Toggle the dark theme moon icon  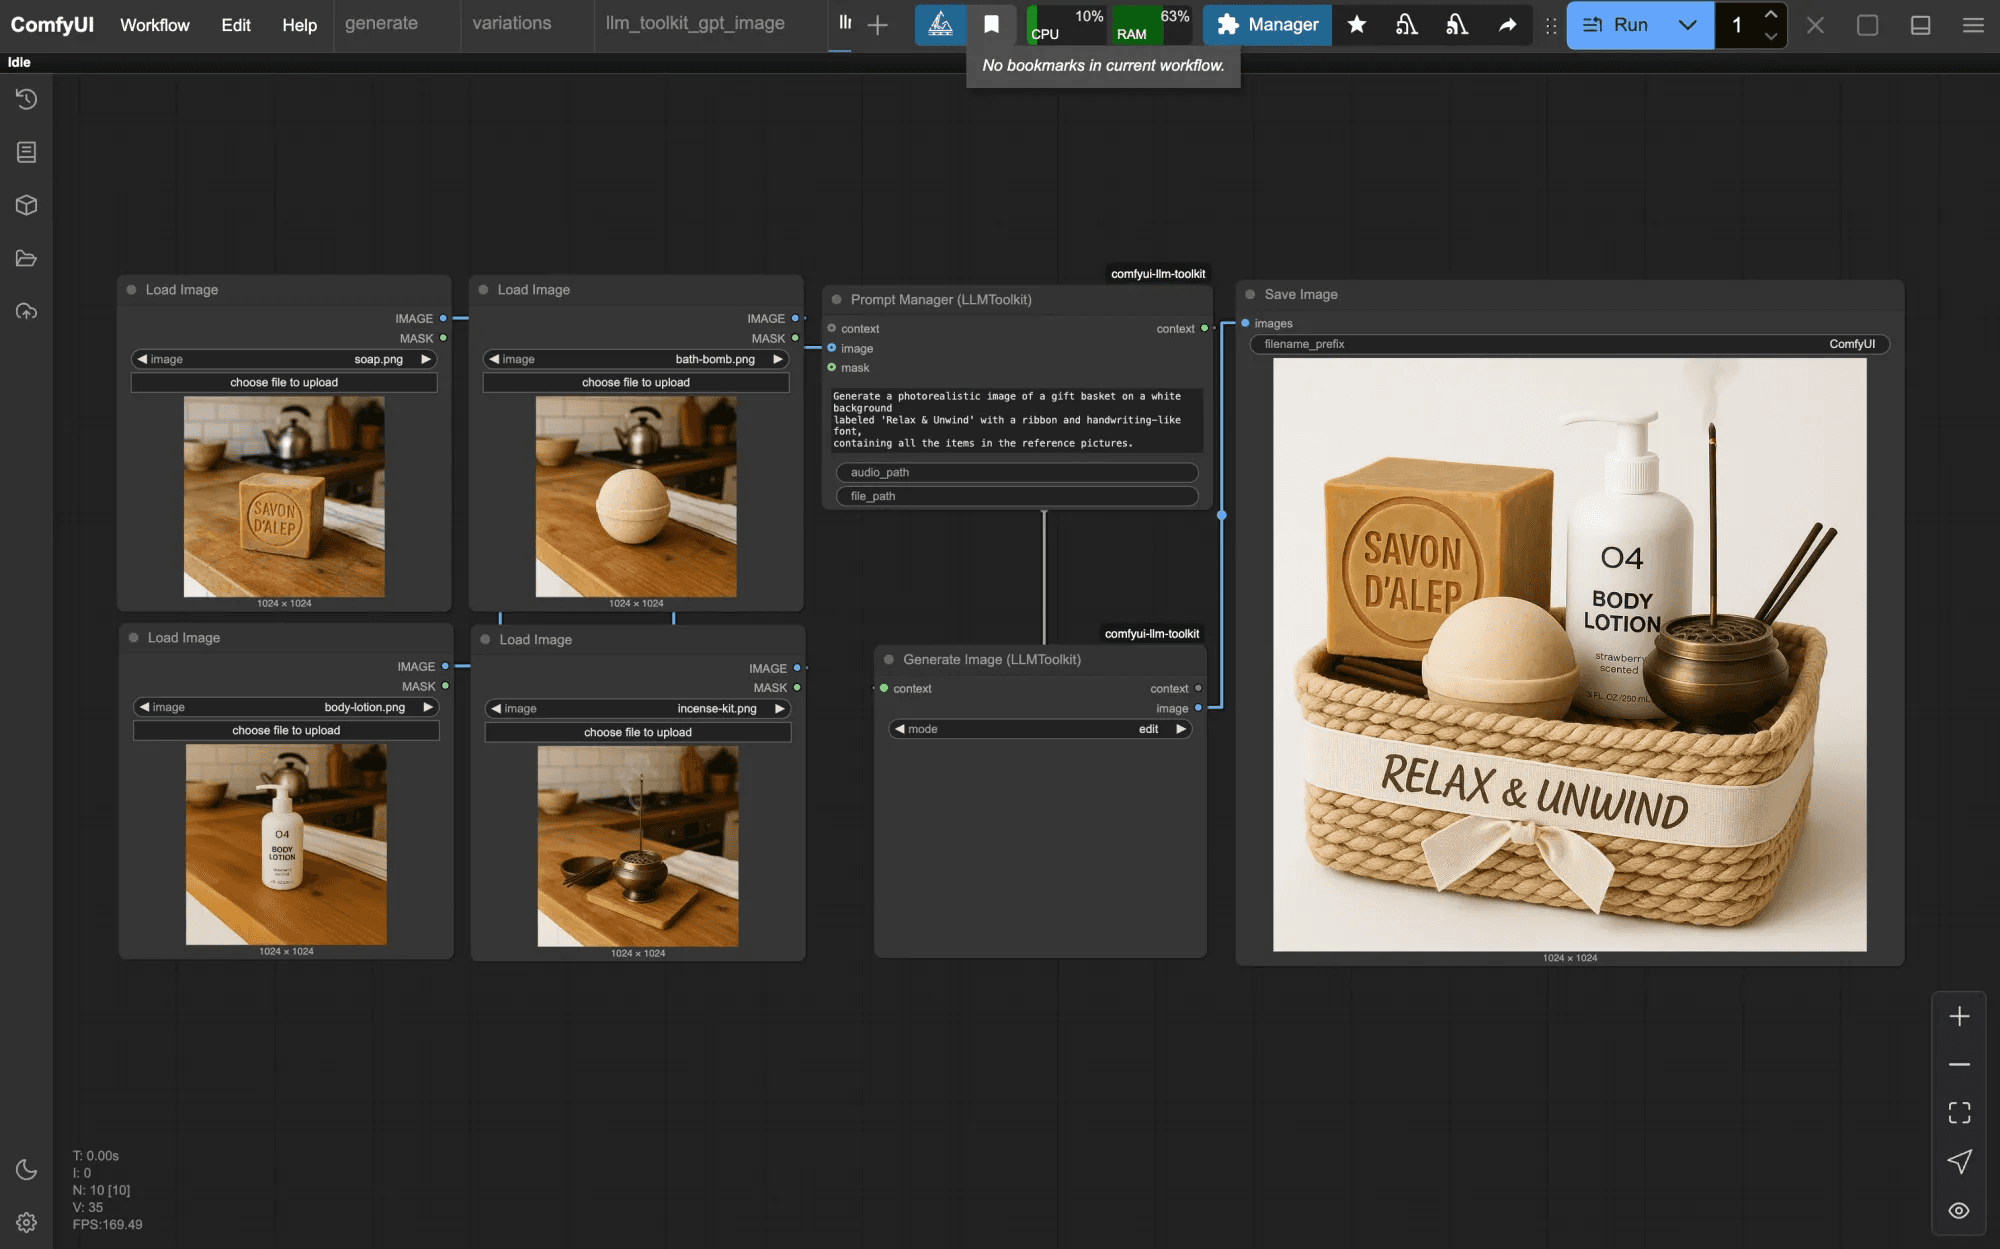pos(27,1169)
